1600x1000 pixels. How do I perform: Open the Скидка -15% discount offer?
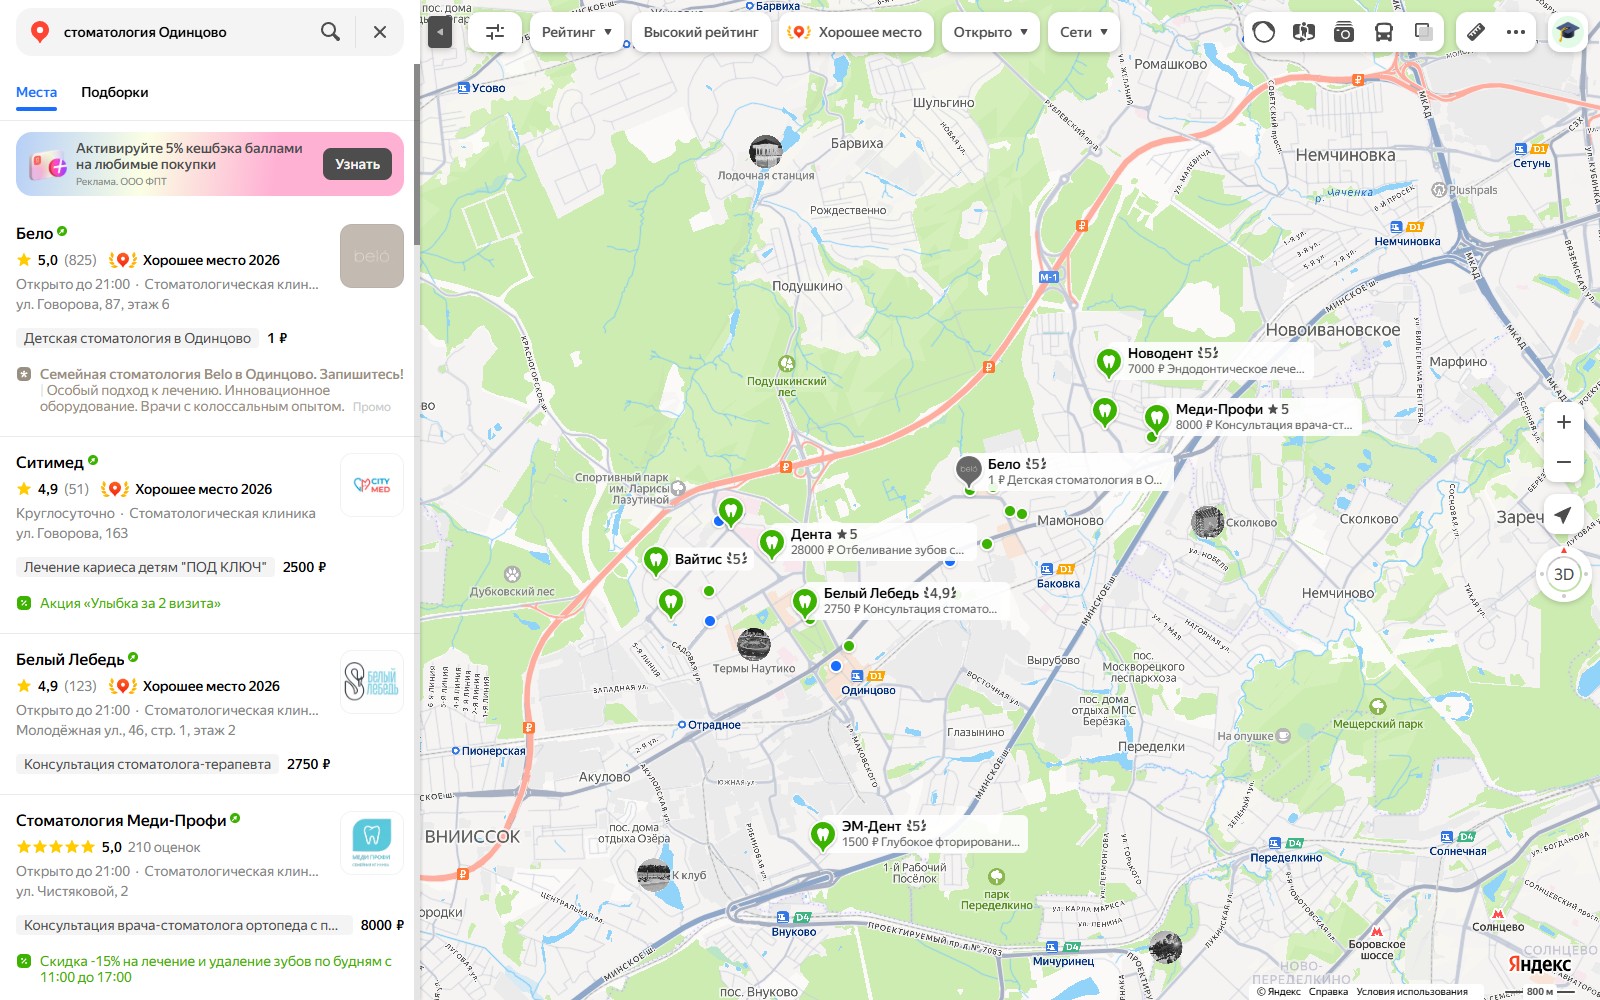[216, 969]
